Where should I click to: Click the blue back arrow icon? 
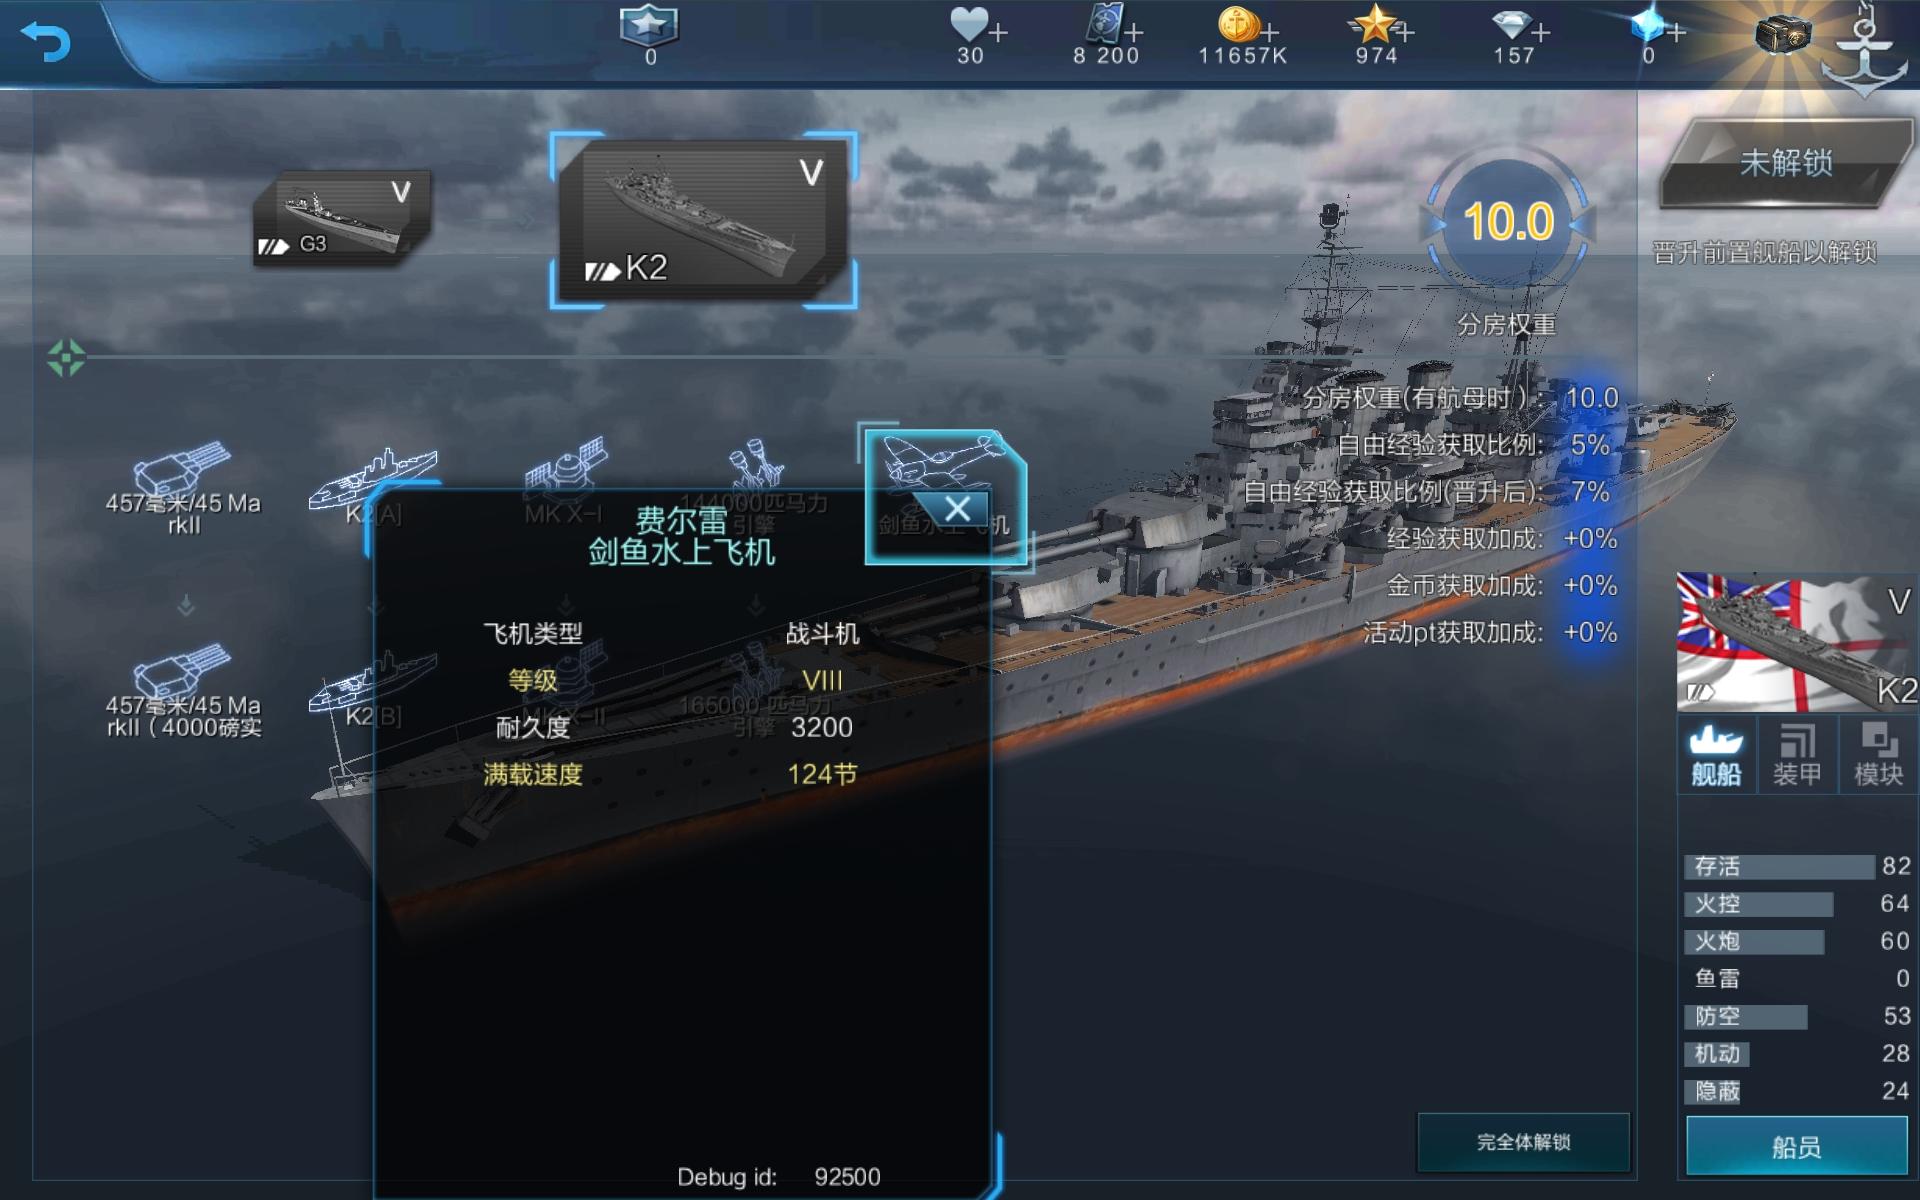(x=45, y=41)
